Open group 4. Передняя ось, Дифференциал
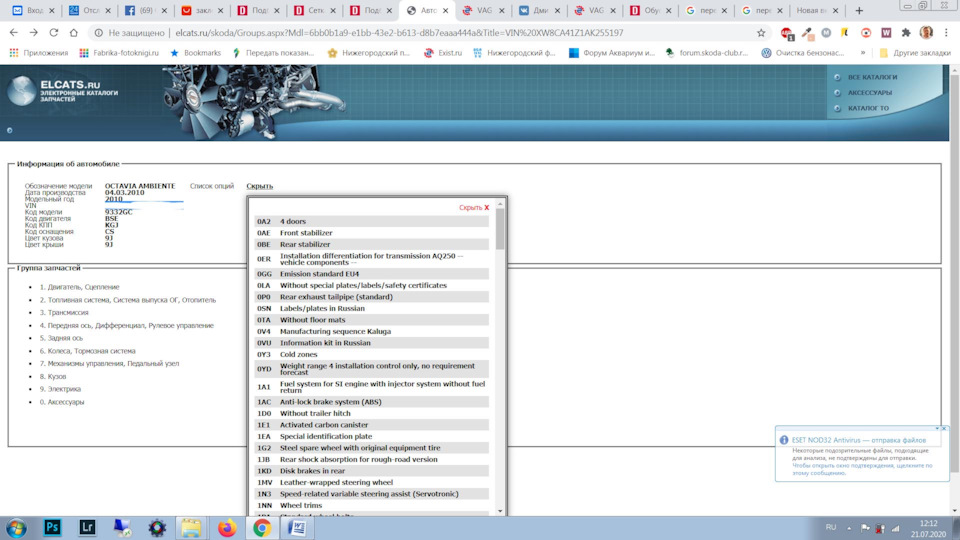Viewport: 960px width, 540px height. click(127, 326)
